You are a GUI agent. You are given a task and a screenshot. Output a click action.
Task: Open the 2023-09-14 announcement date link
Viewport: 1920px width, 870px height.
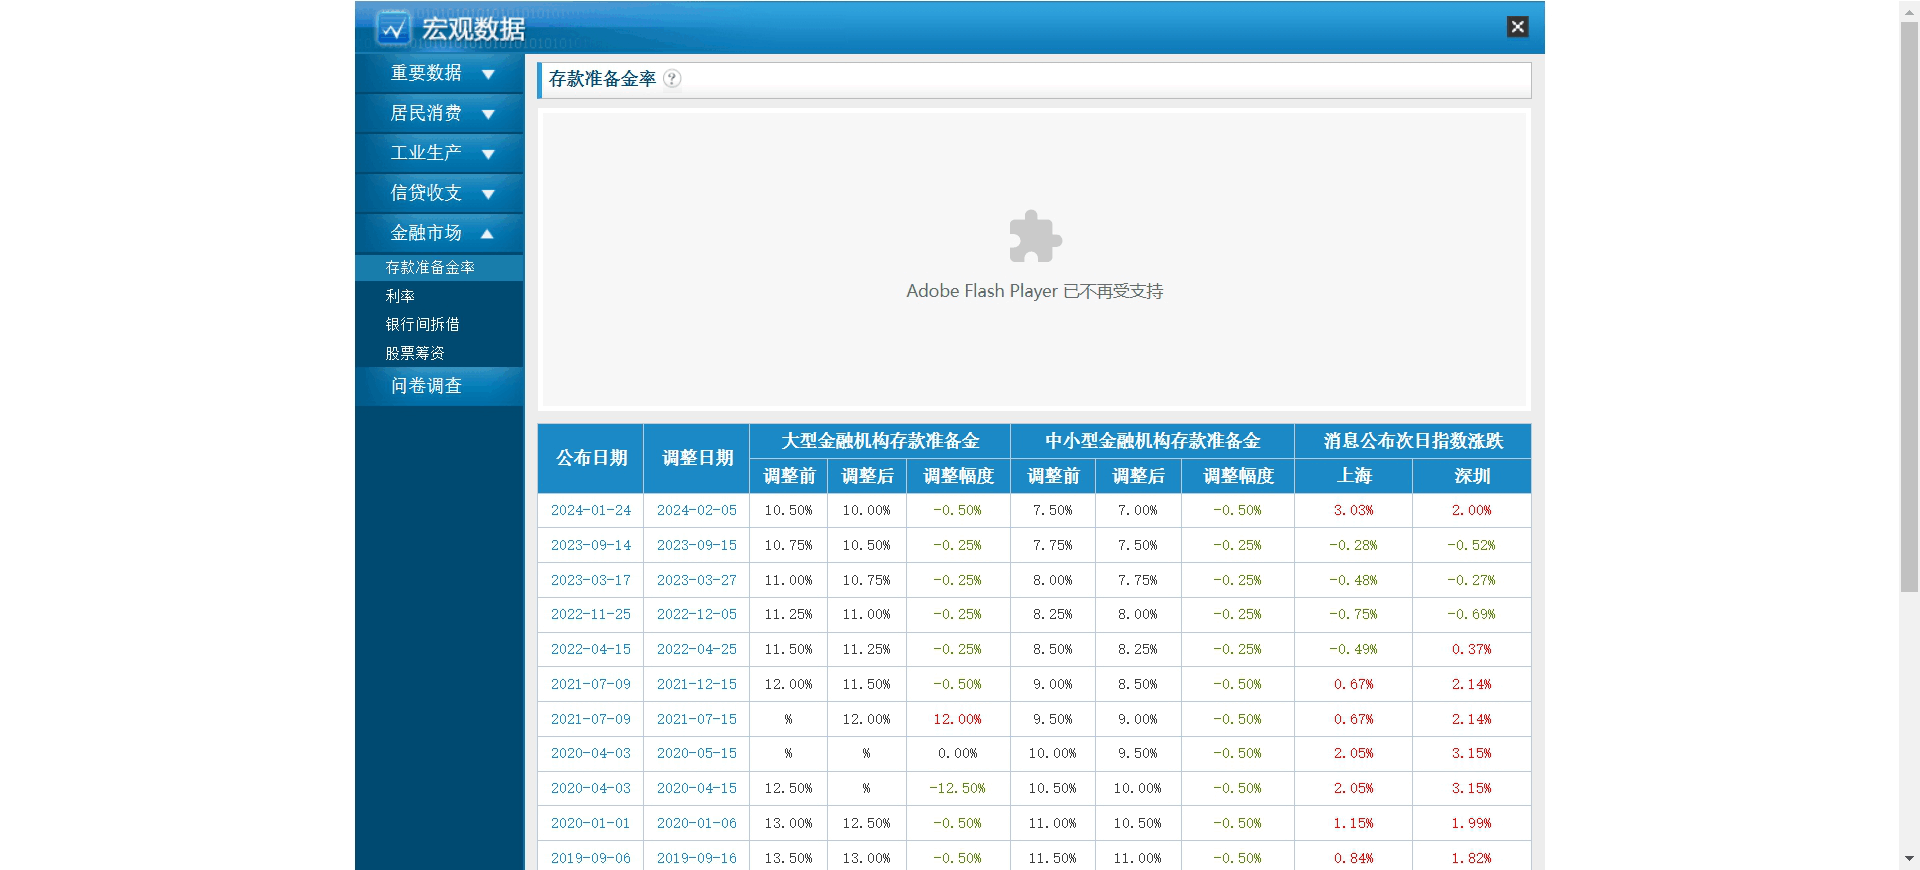coord(591,545)
